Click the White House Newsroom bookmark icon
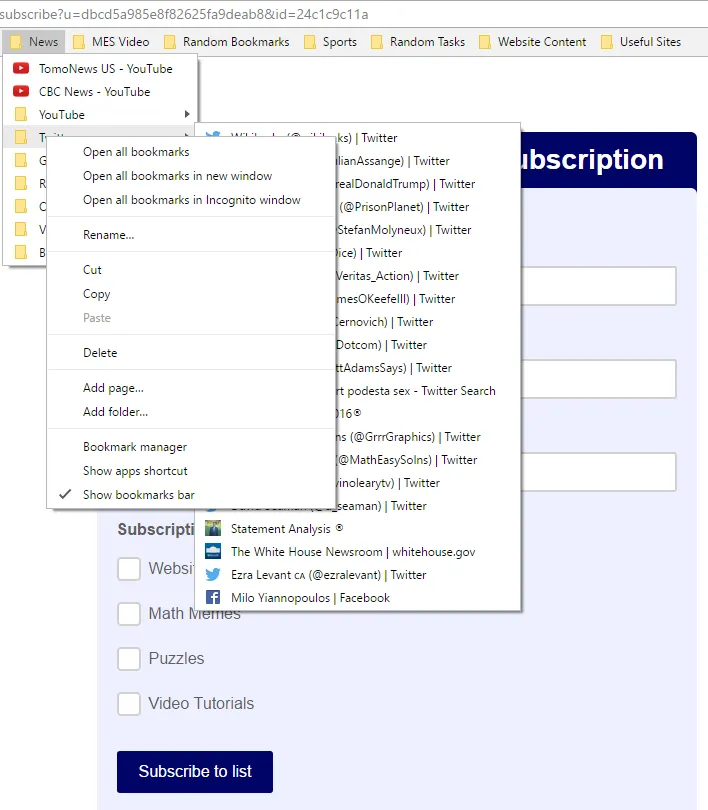Screen dimensions: 708x810 pos(213,552)
